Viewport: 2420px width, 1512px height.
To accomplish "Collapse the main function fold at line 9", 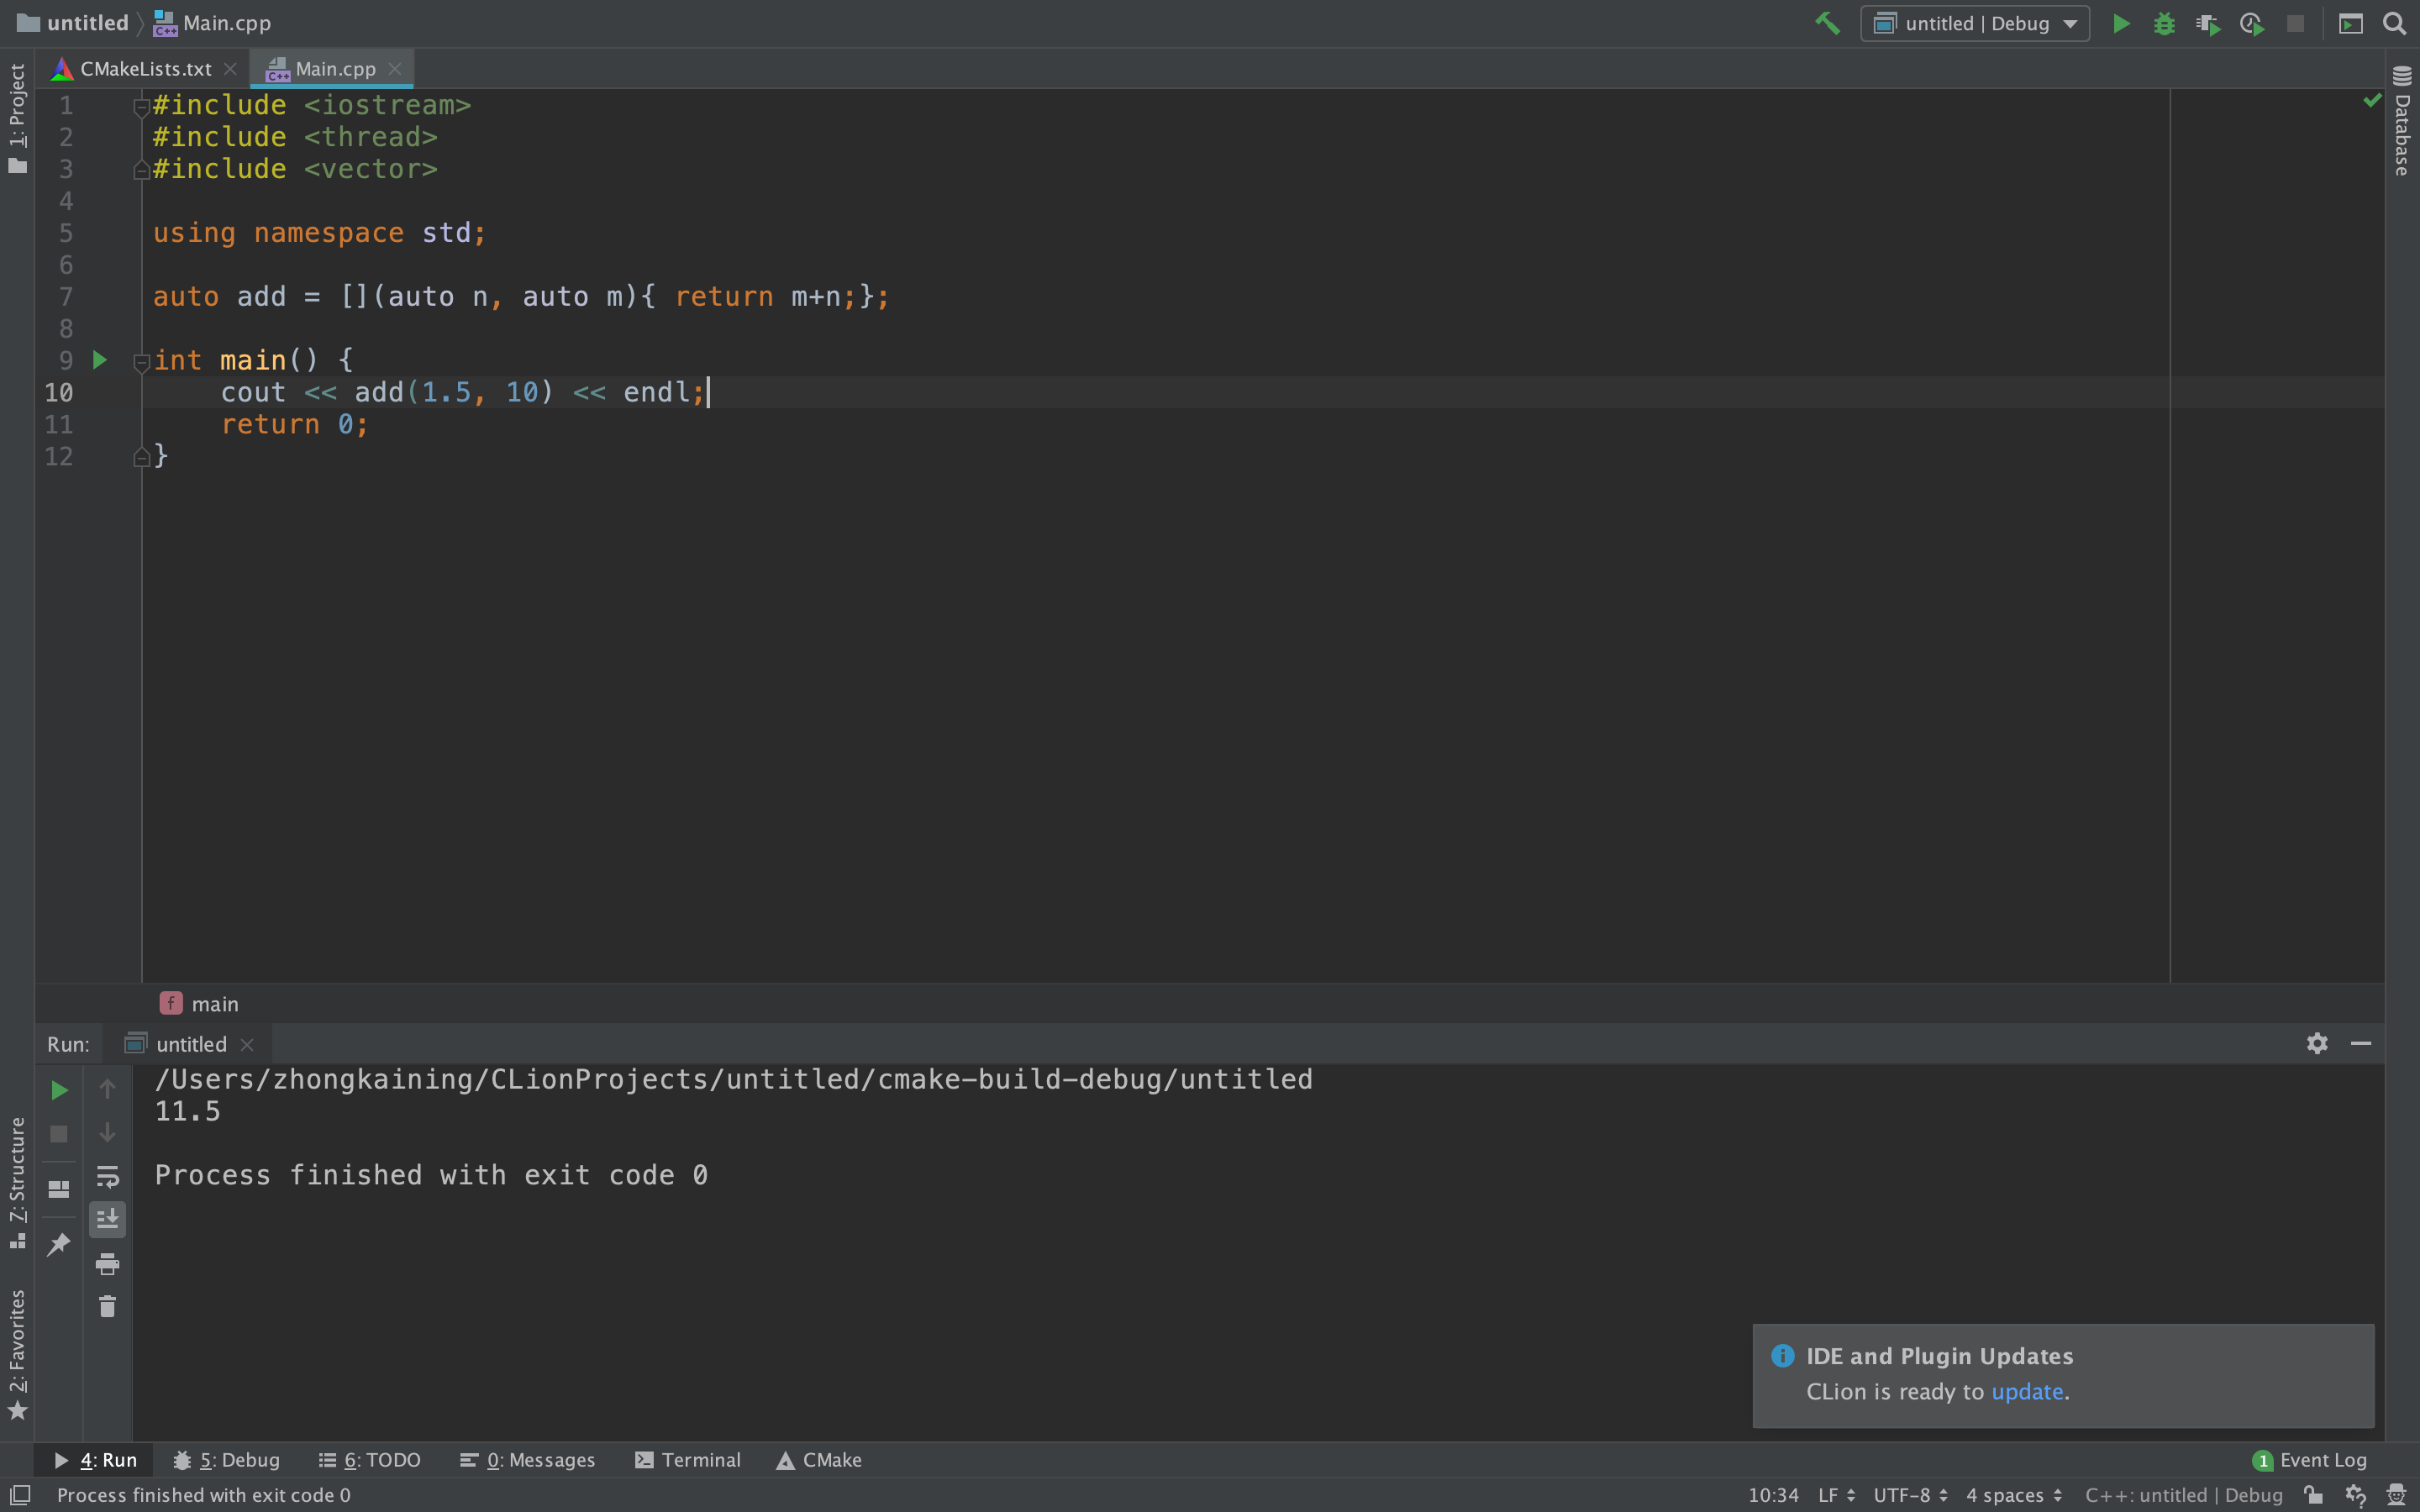I will click(x=141, y=362).
